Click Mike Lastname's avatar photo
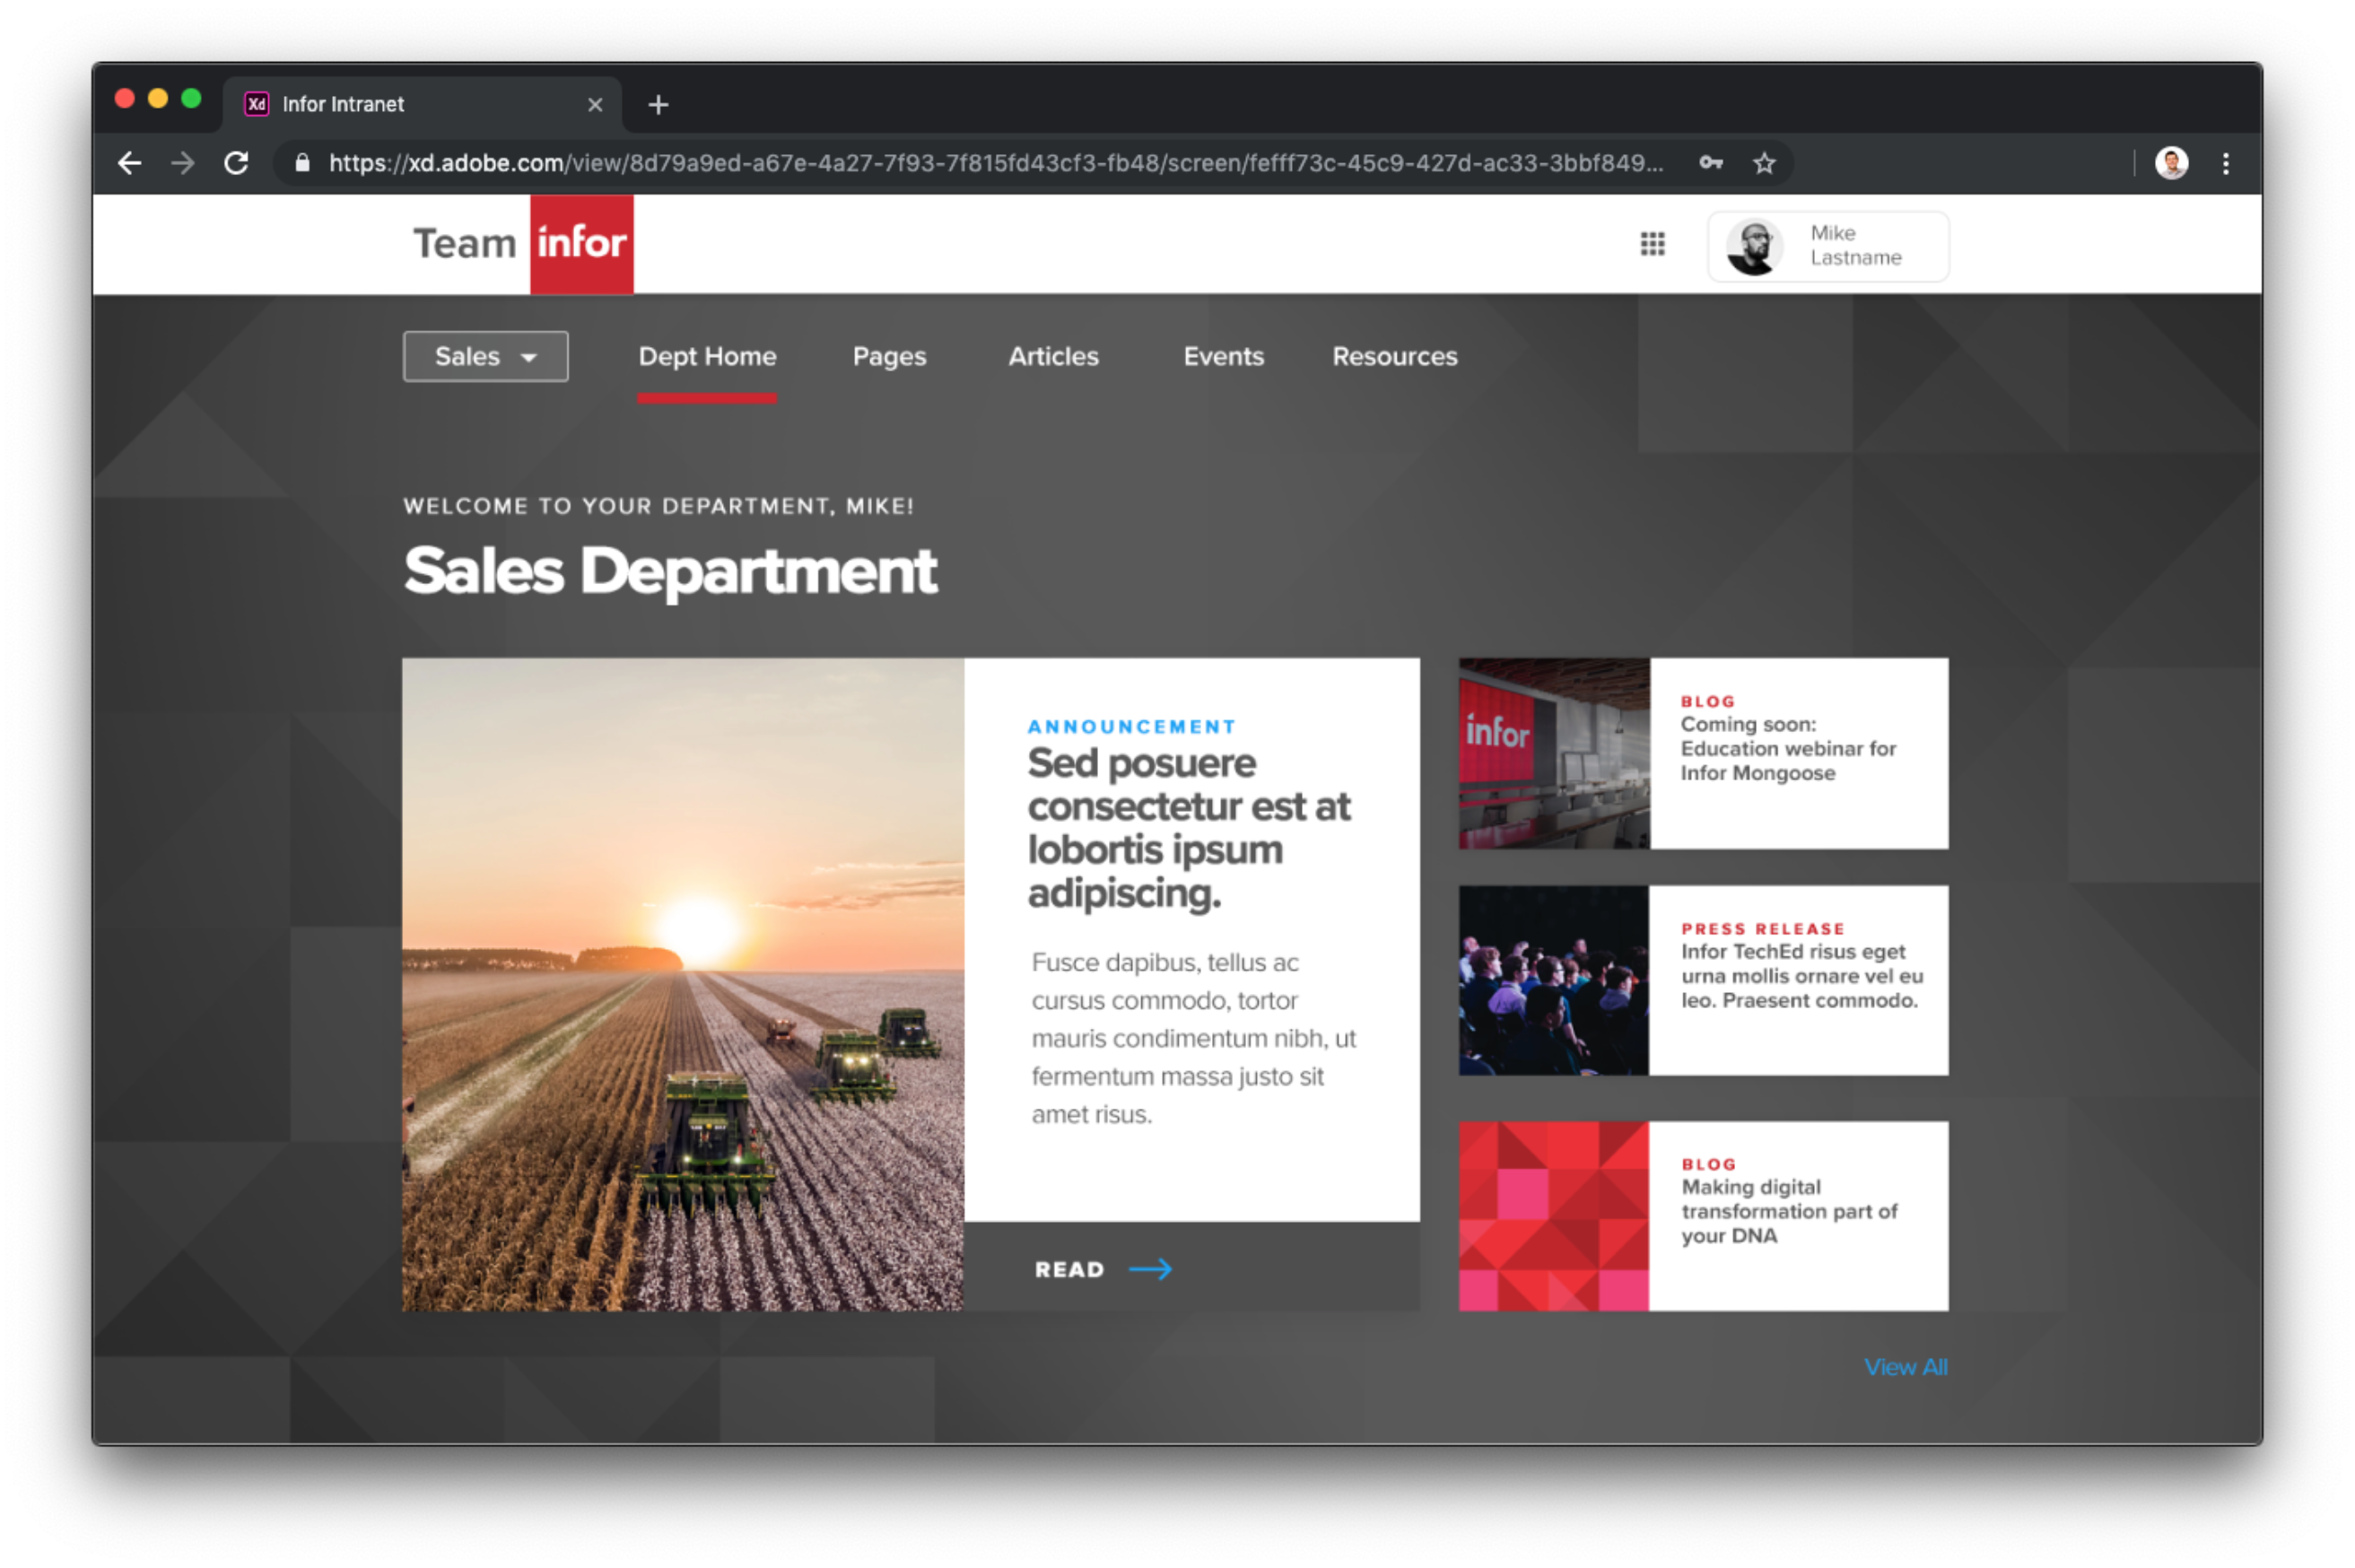The image size is (2355, 1568). [1753, 246]
